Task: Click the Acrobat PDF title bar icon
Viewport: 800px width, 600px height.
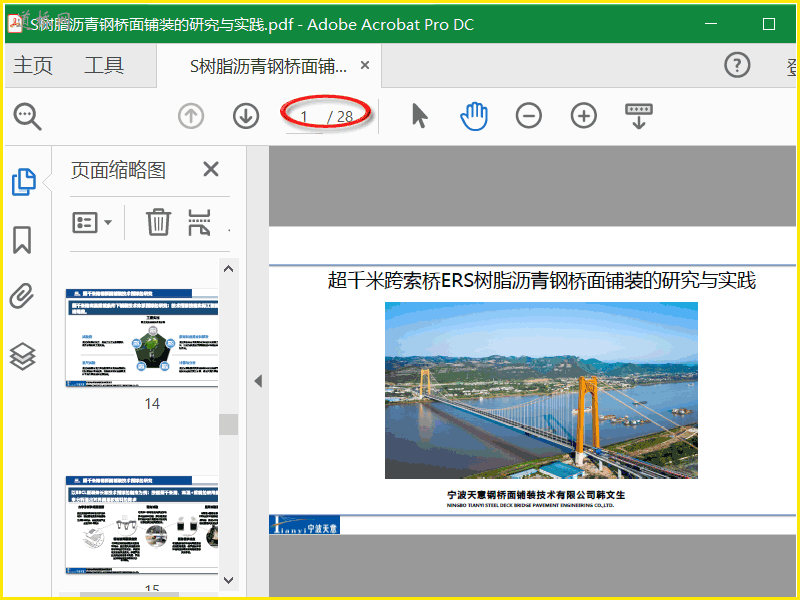Action: [x=15, y=23]
